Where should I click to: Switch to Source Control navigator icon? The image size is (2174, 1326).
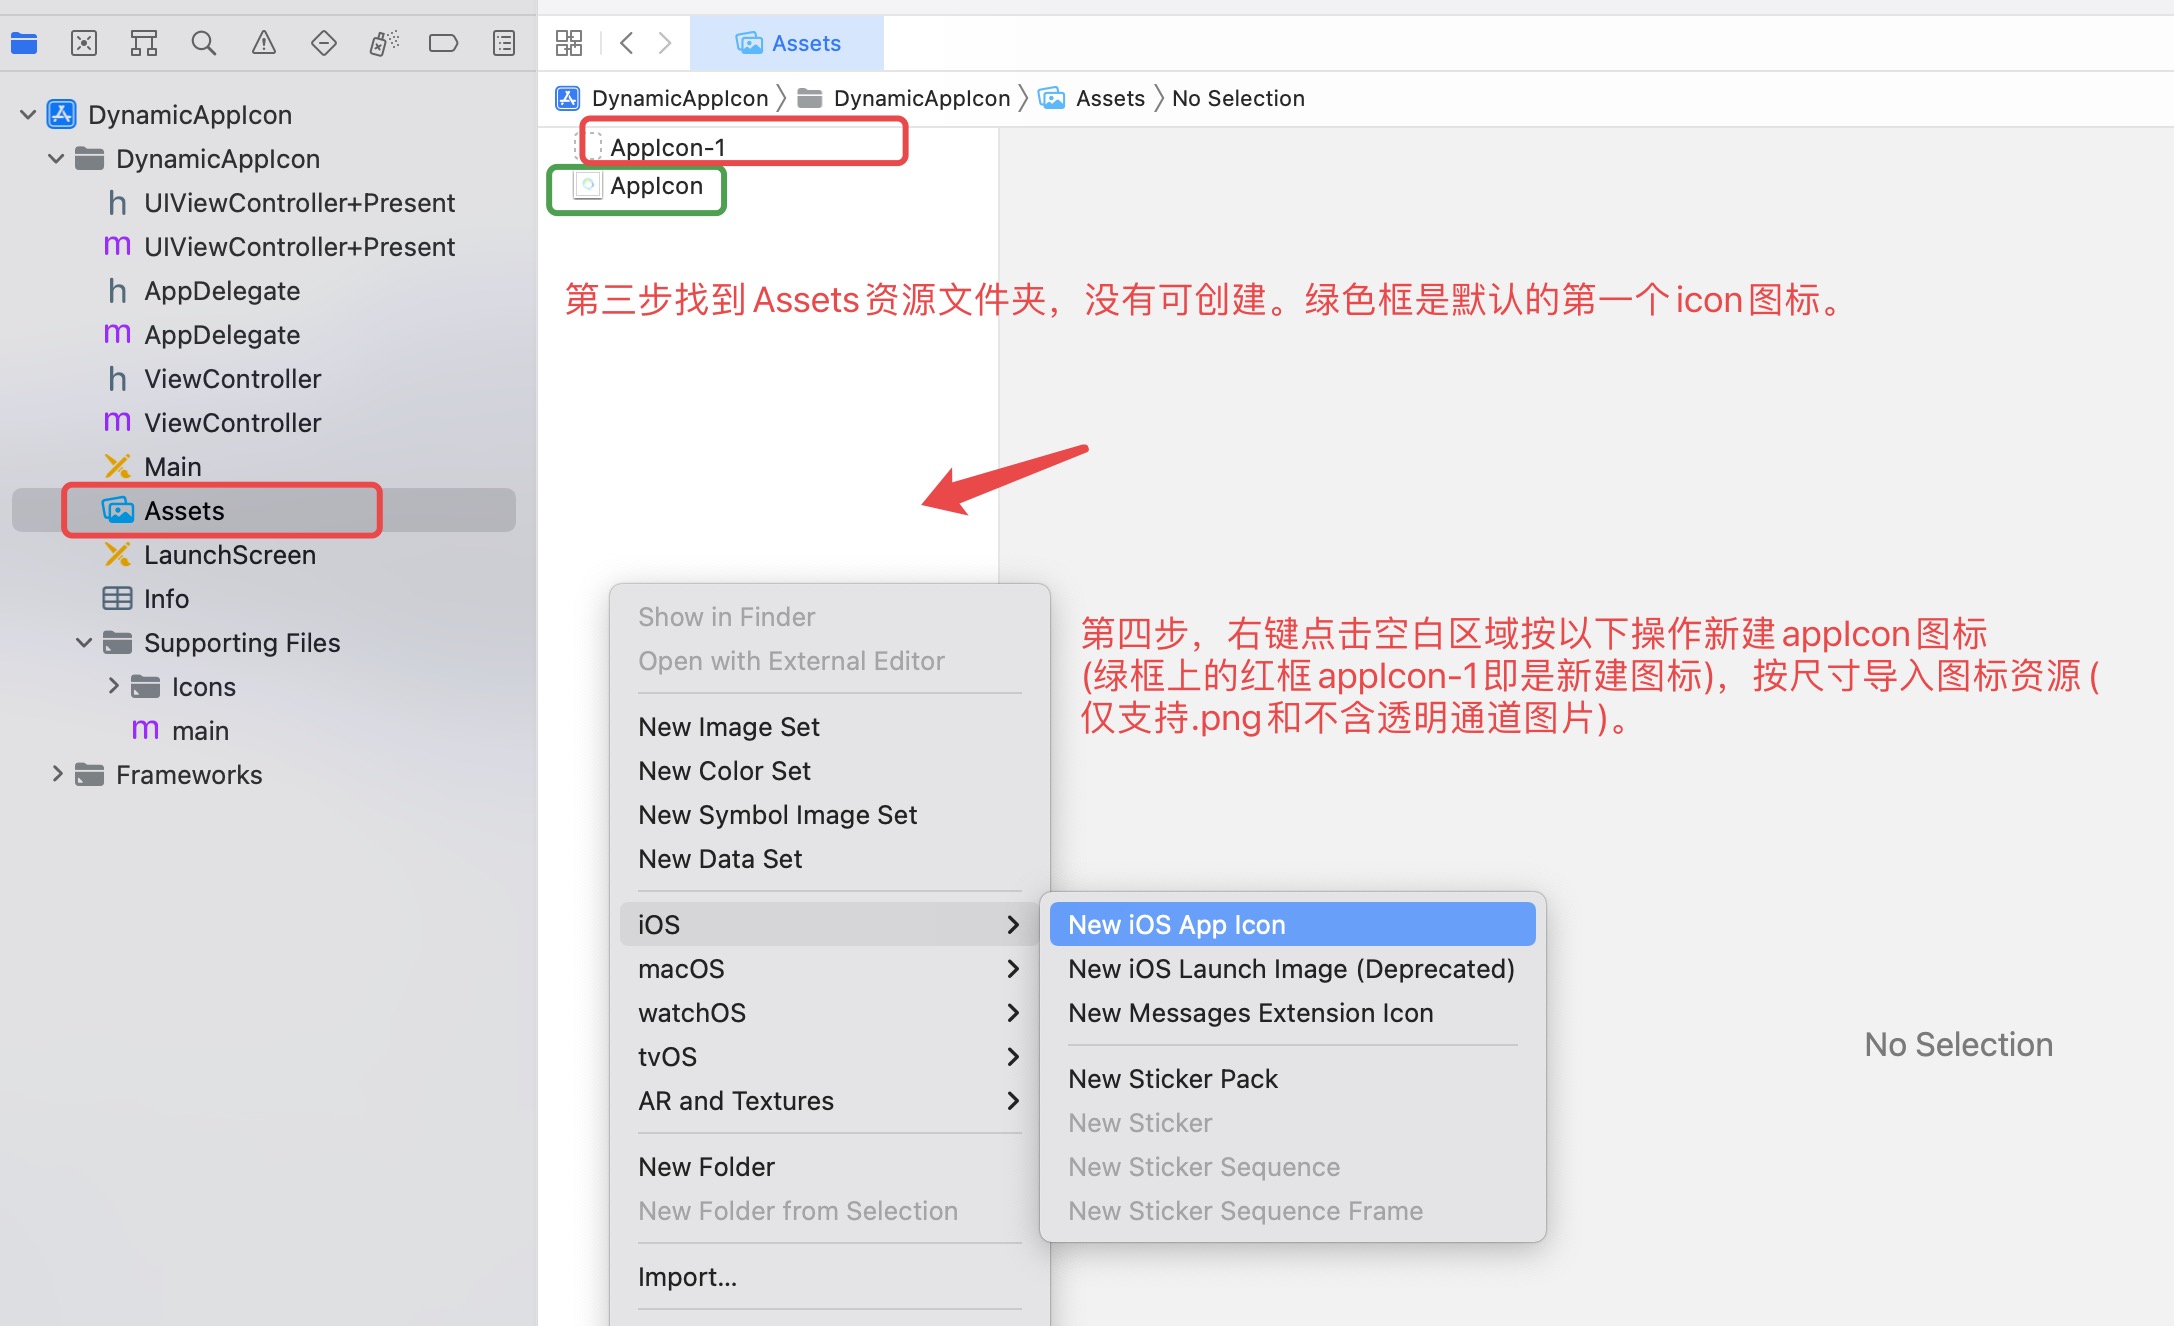tap(84, 43)
